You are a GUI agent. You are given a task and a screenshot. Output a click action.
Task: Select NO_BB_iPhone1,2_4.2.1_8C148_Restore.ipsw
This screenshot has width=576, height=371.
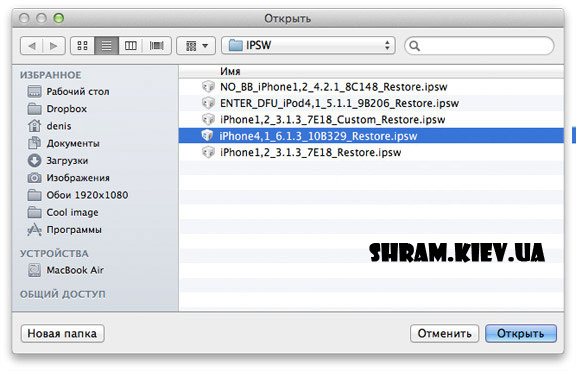click(x=371, y=87)
